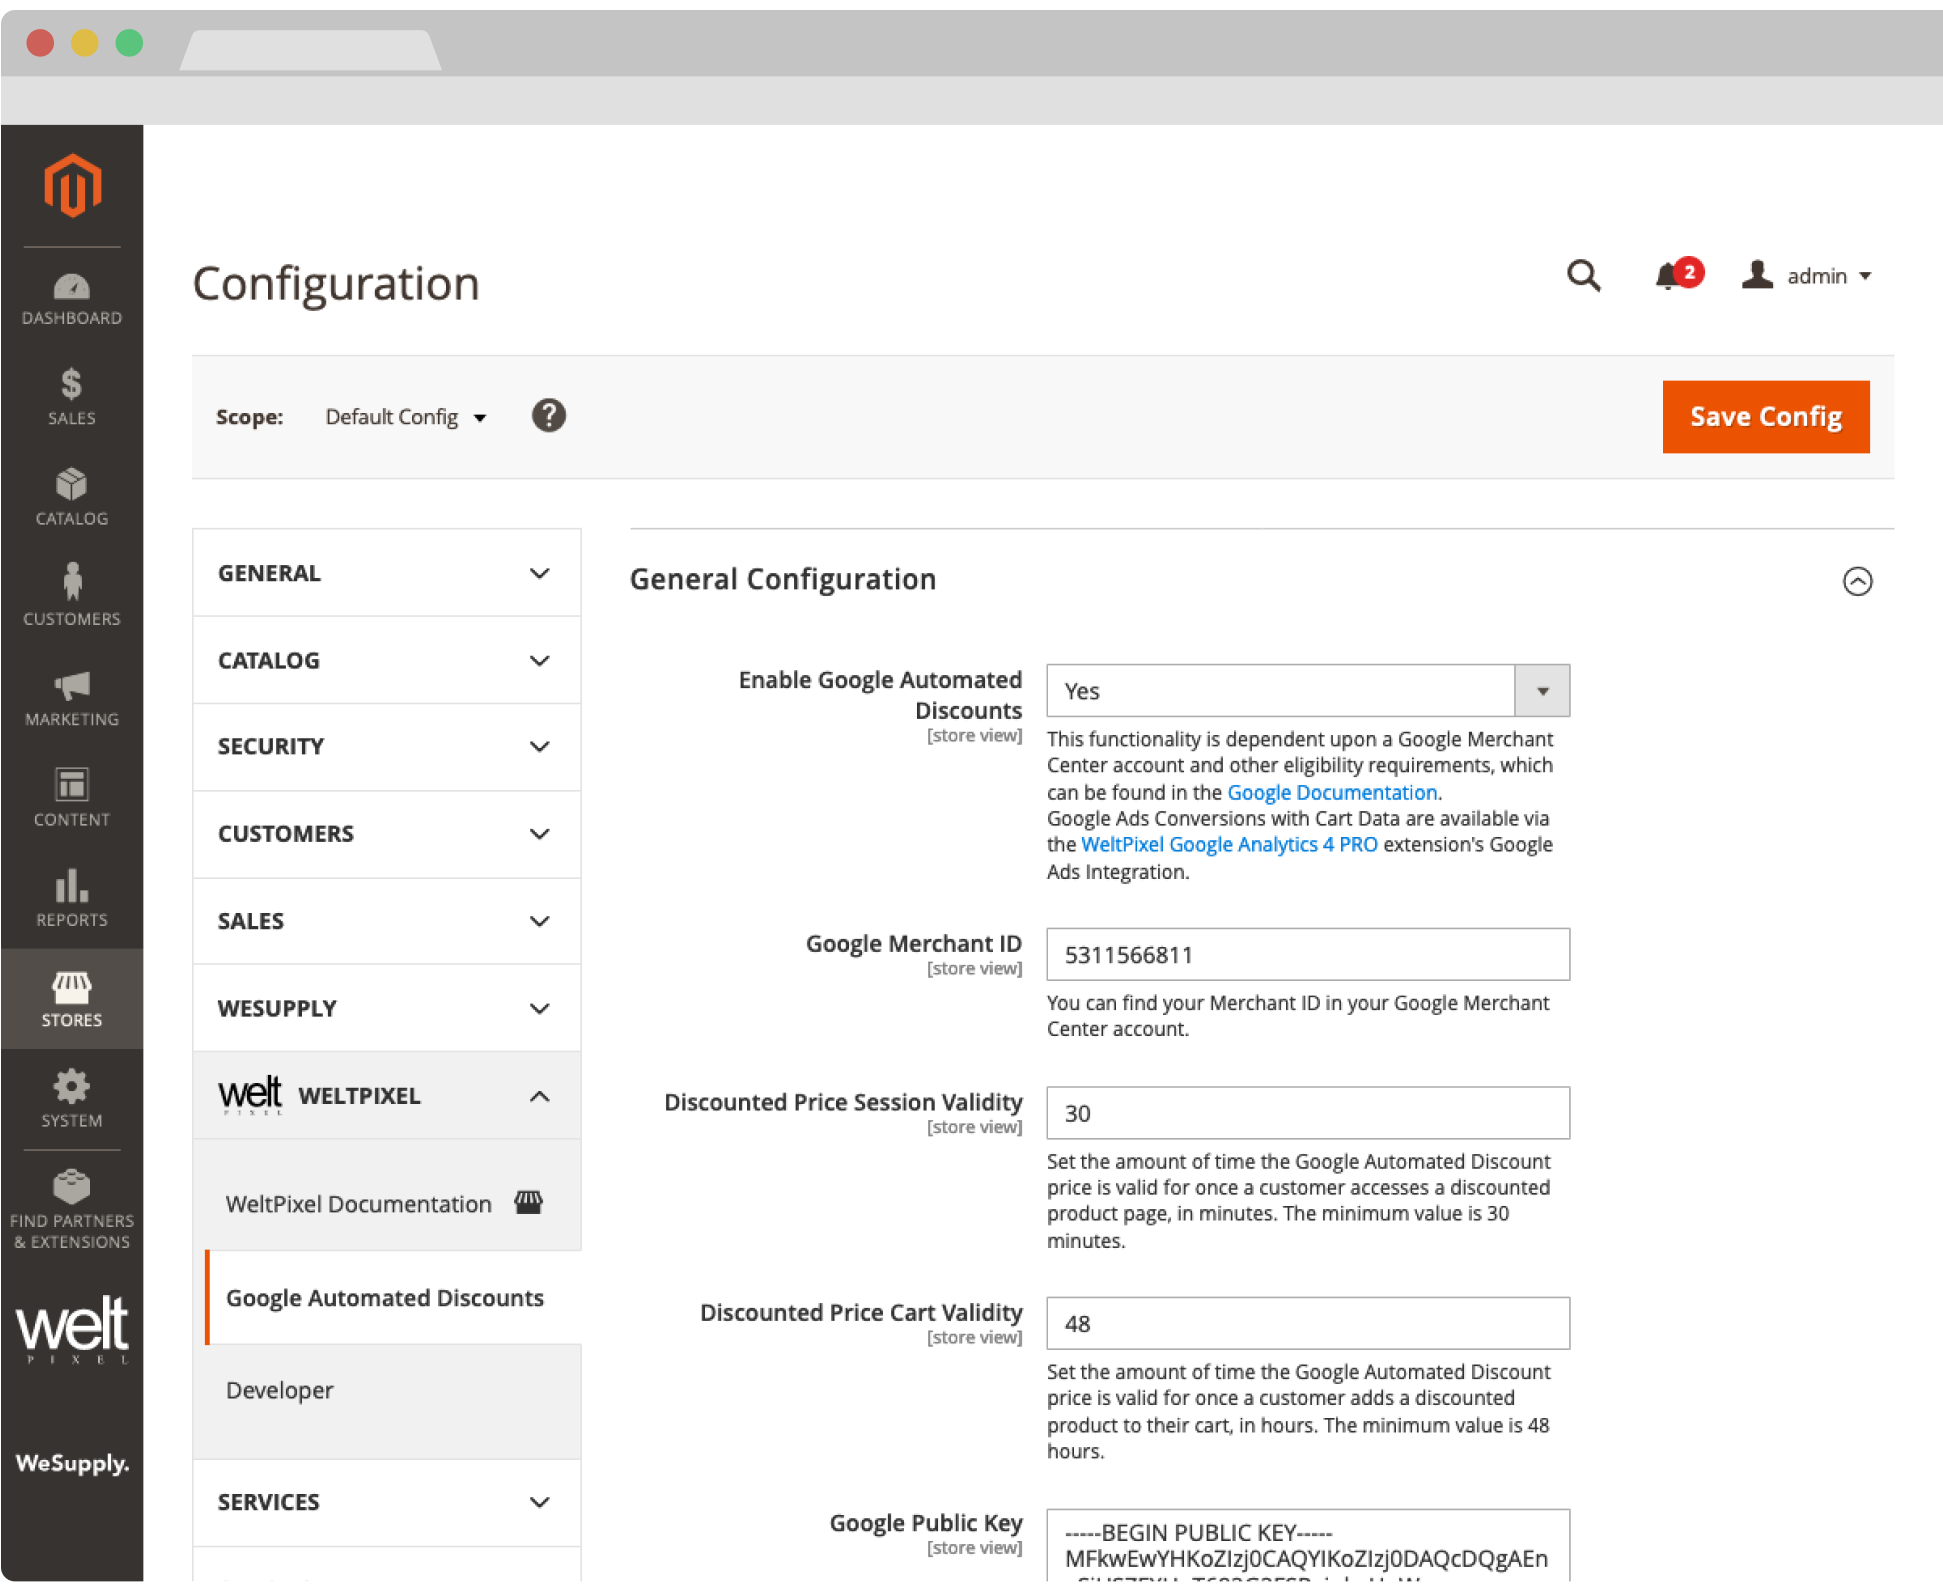
Task: Click into the Google Merchant ID field
Action: pos(1307,955)
